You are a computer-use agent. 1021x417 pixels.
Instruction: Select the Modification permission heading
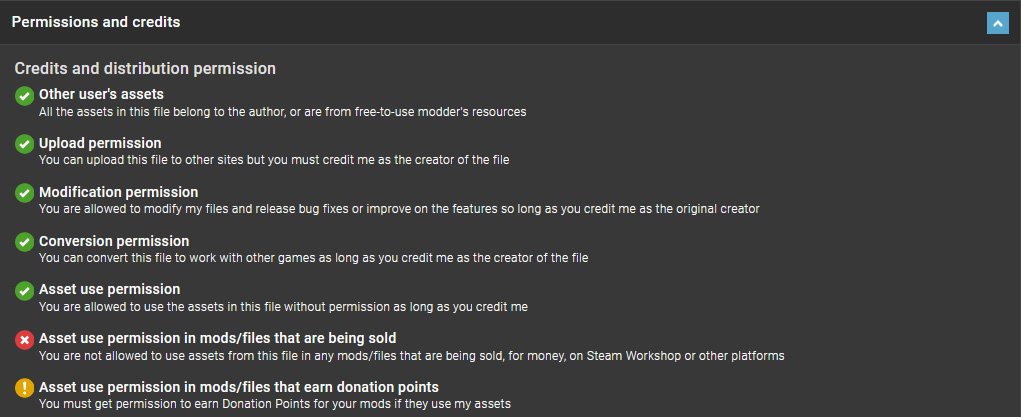pyautogui.click(x=119, y=192)
